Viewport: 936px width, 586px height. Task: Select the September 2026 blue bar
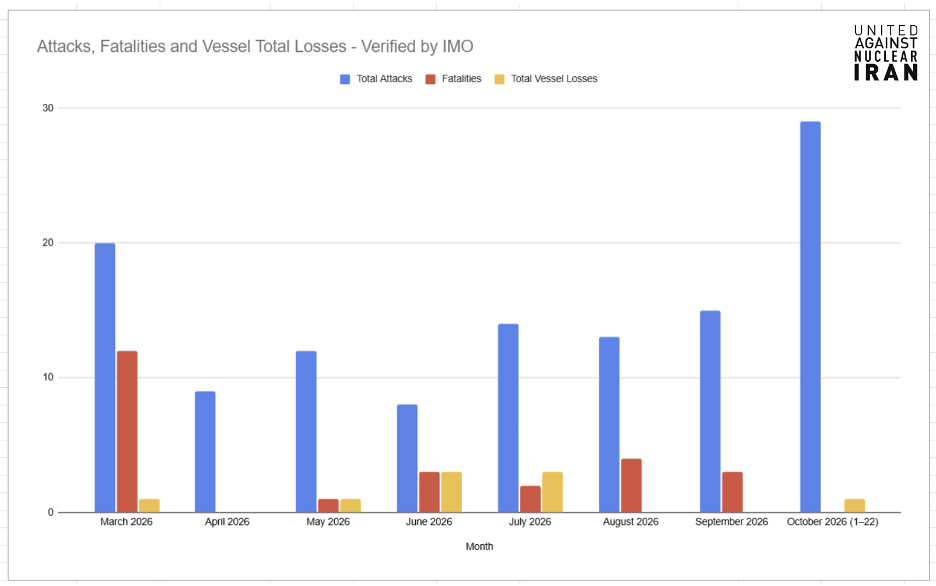[710, 411]
